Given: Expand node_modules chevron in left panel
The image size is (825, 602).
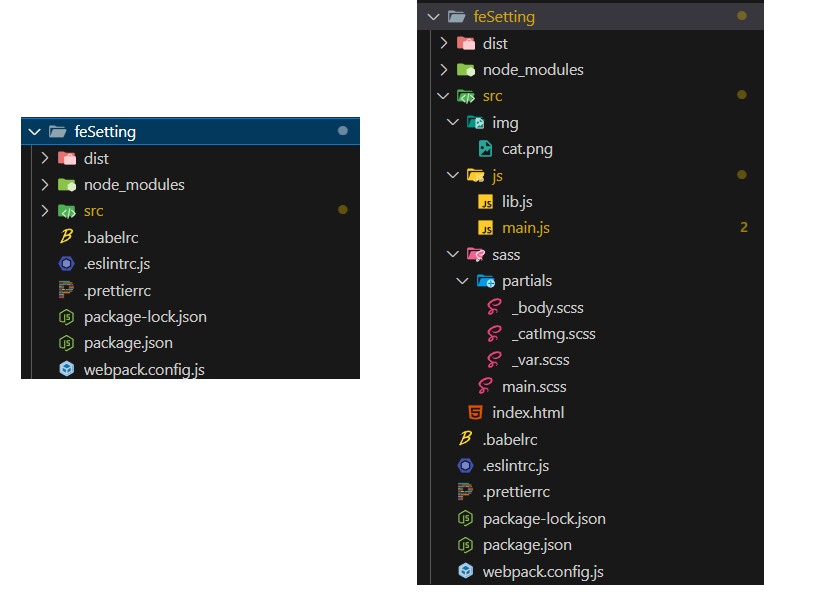Looking at the screenshot, I should click(x=45, y=184).
